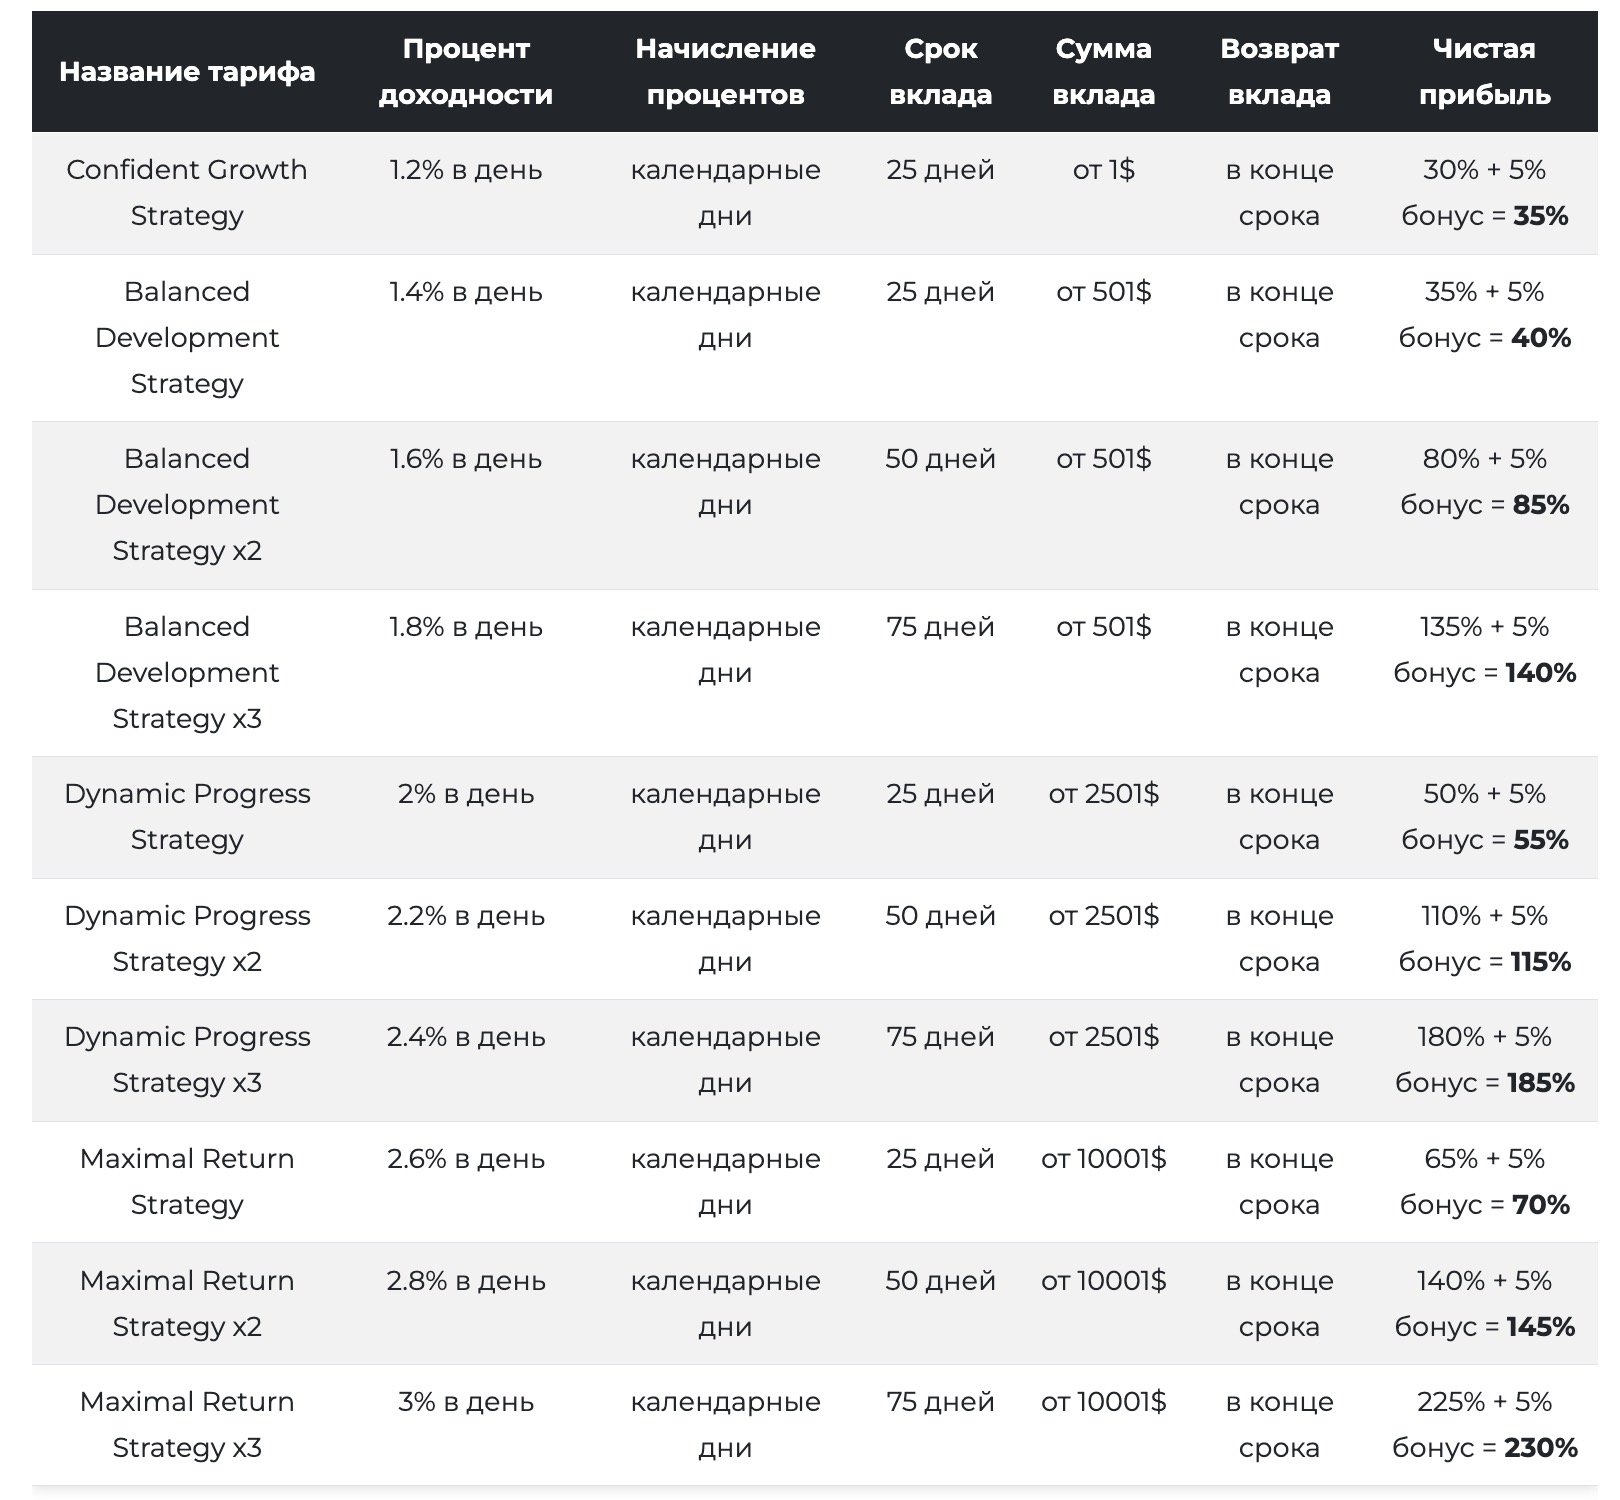This screenshot has width=1620, height=1500.
Task: Click the 'Сумма вклада' column header
Action: (1104, 72)
